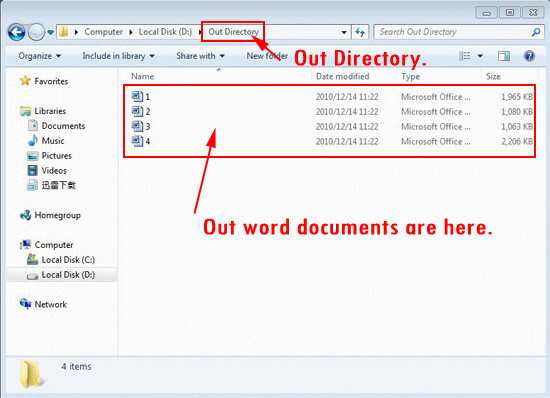Click the 1,080 KB size cell
Viewport: 550px width, 398px height.
coord(517,112)
